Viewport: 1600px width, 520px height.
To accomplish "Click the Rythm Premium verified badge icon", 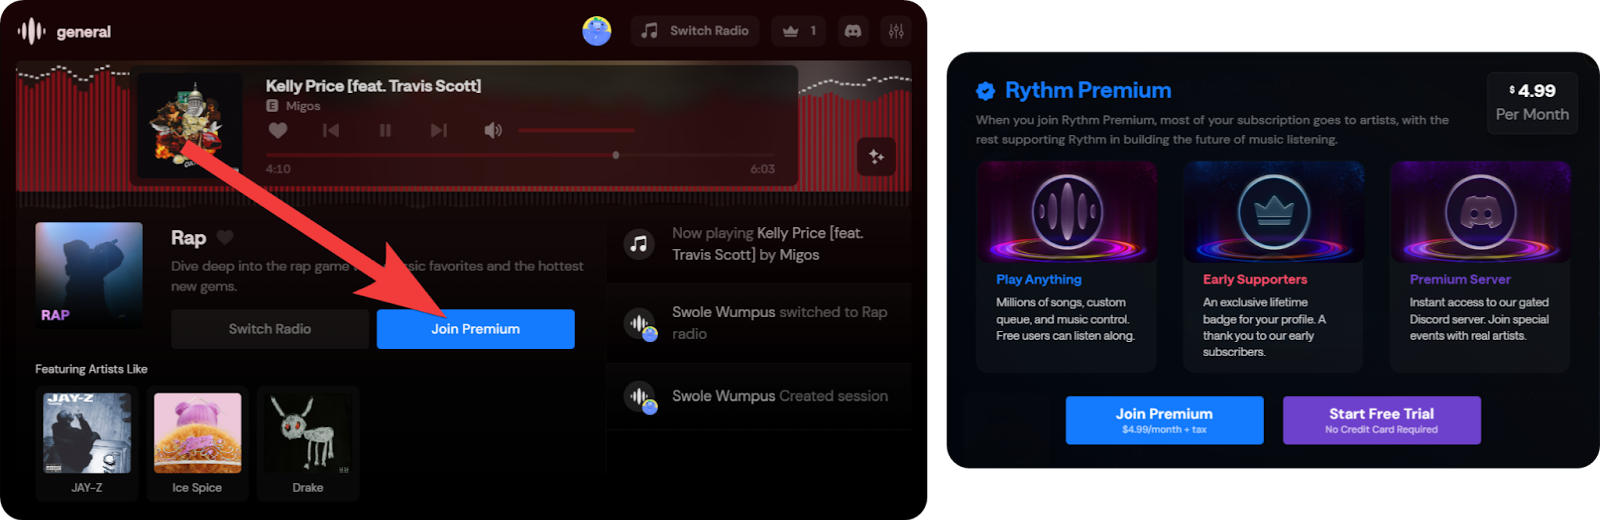I will (985, 91).
